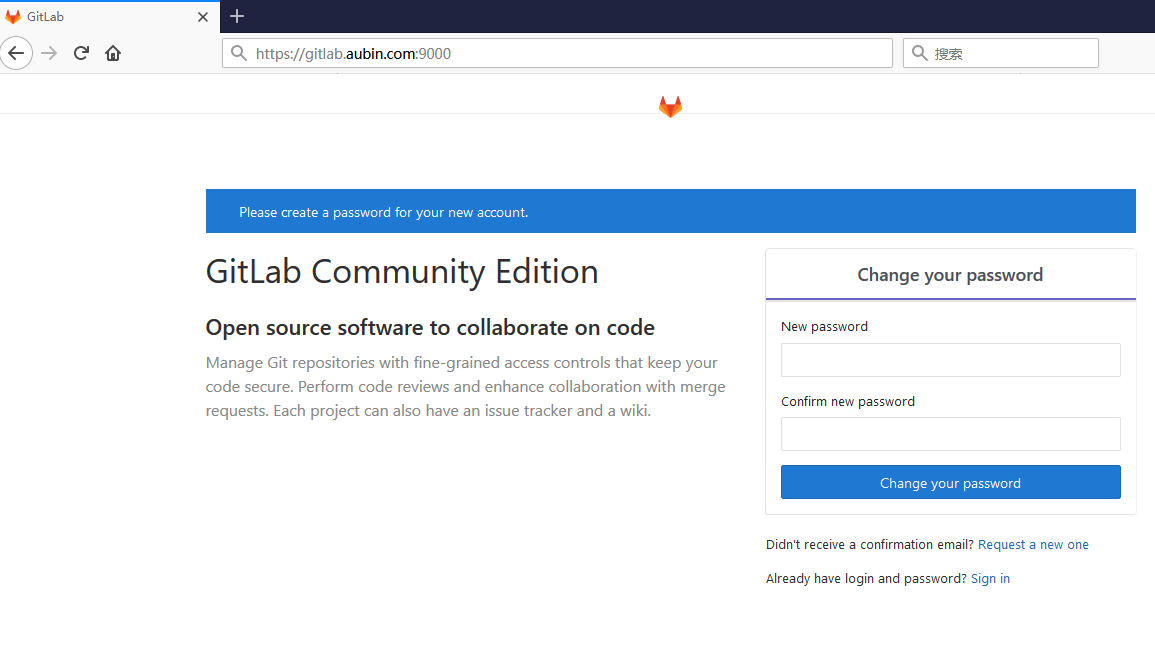
Task: Submit with the blue Change your password button
Action: pos(950,482)
